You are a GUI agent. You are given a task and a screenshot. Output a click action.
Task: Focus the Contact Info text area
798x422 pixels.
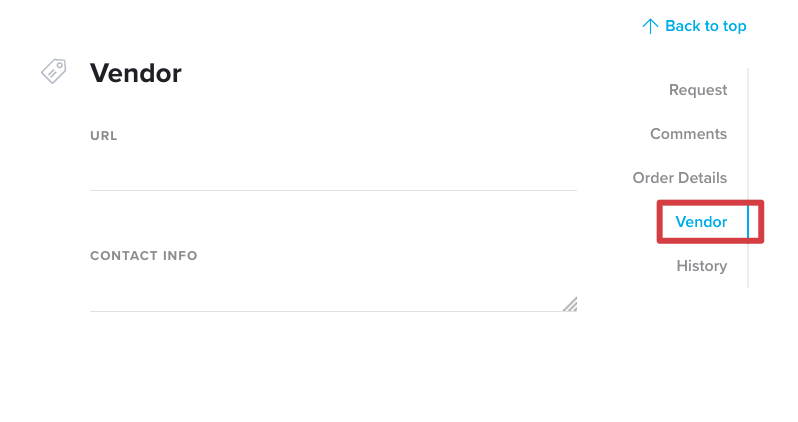tap(333, 292)
